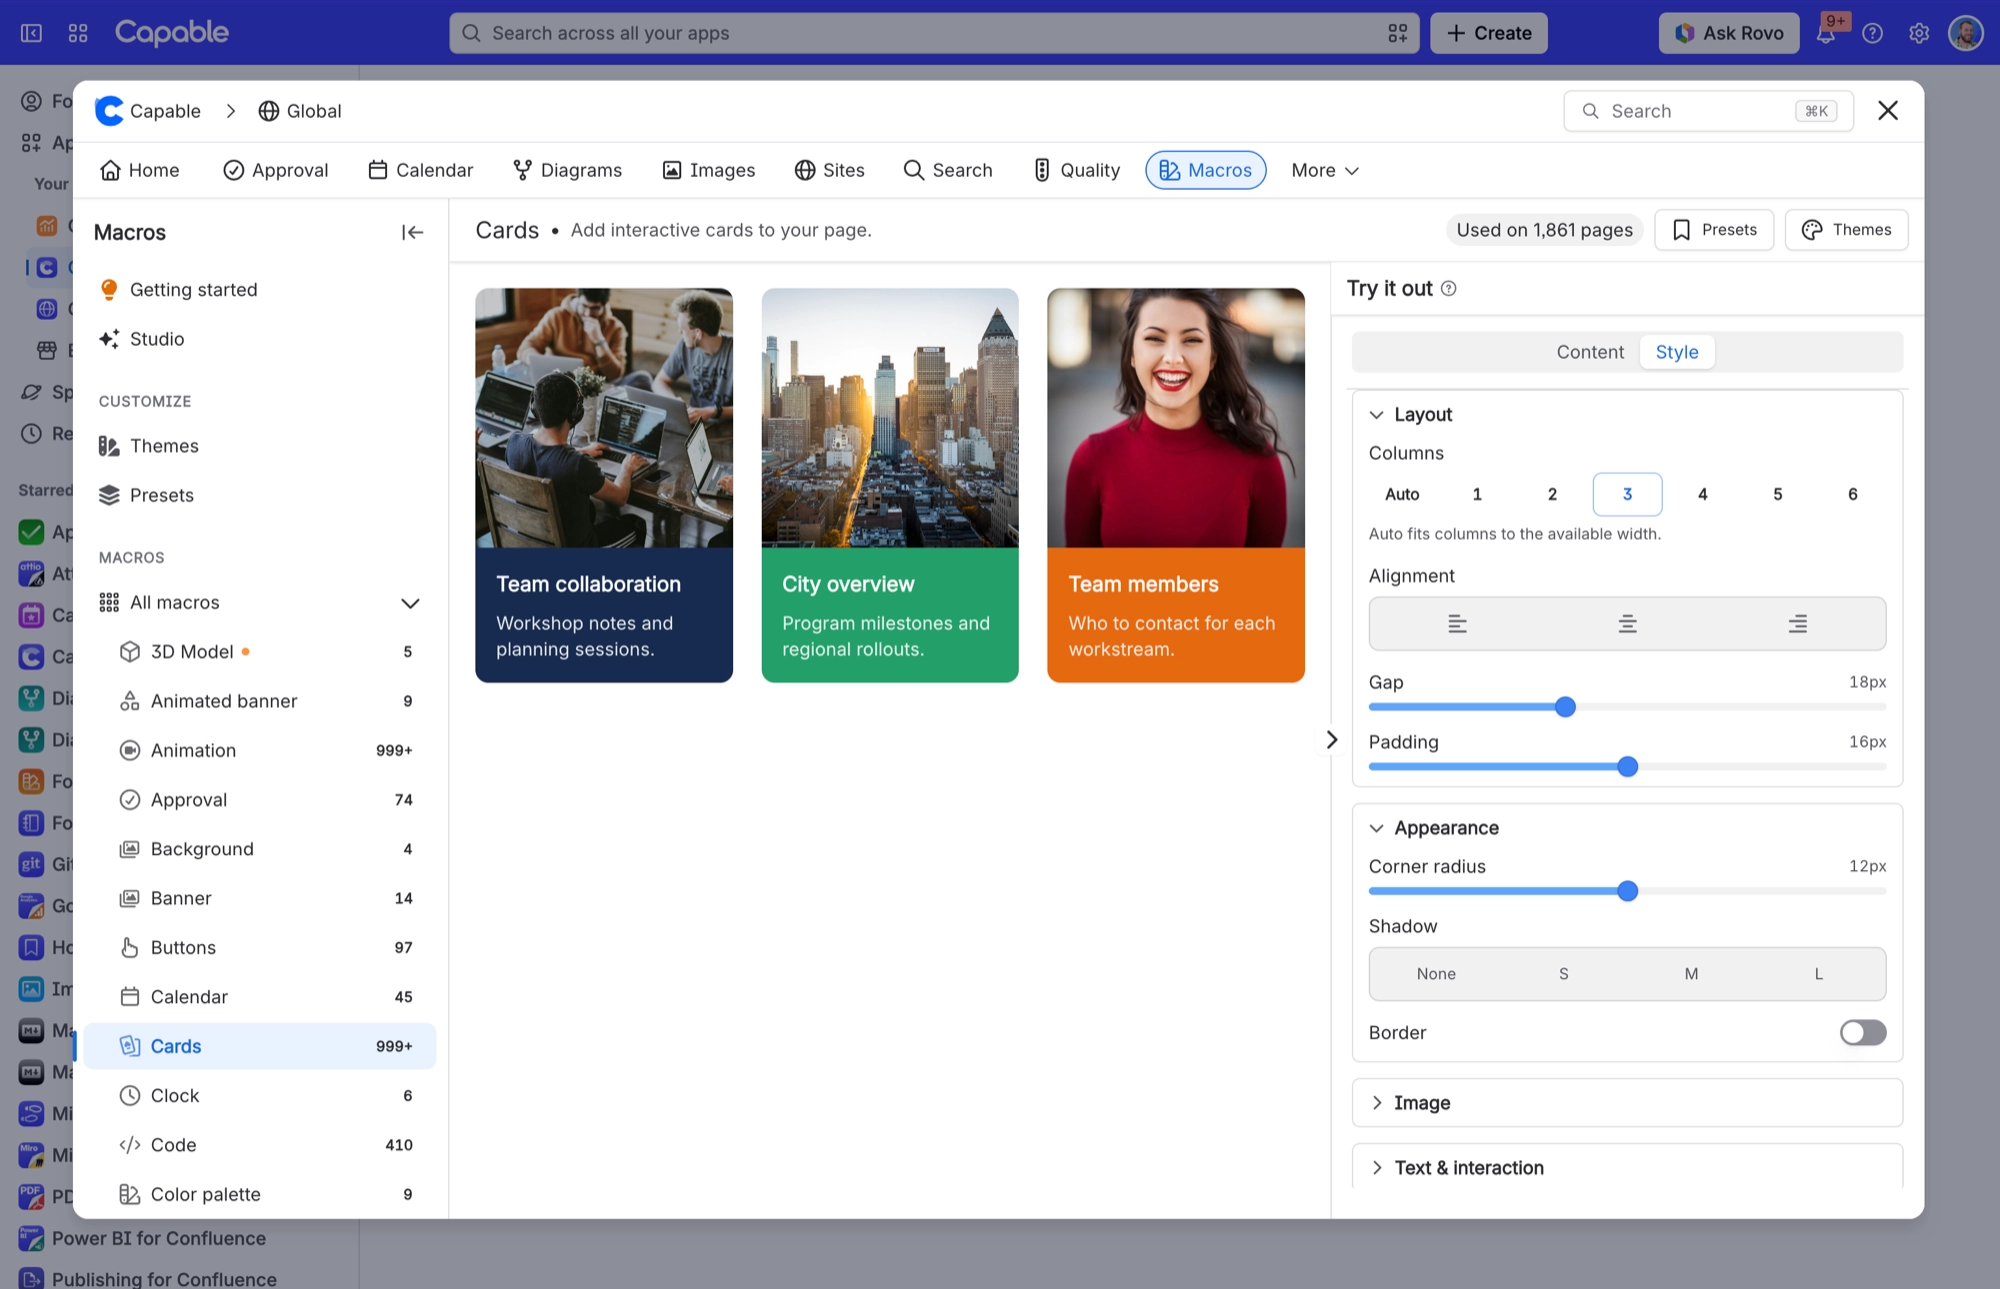This screenshot has width=2000, height=1289.
Task: Click the dialog Search field
Action: coord(1708,111)
